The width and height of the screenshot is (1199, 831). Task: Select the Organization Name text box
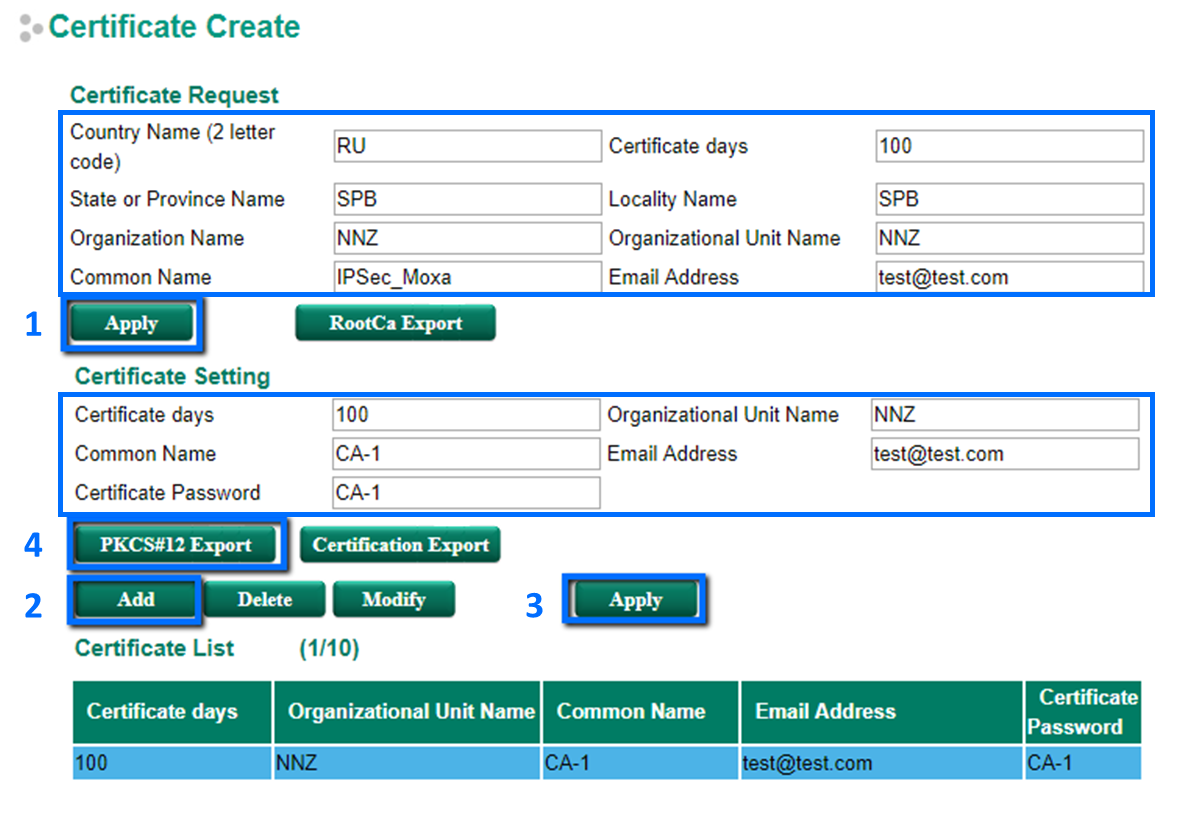tap(467, 238)
